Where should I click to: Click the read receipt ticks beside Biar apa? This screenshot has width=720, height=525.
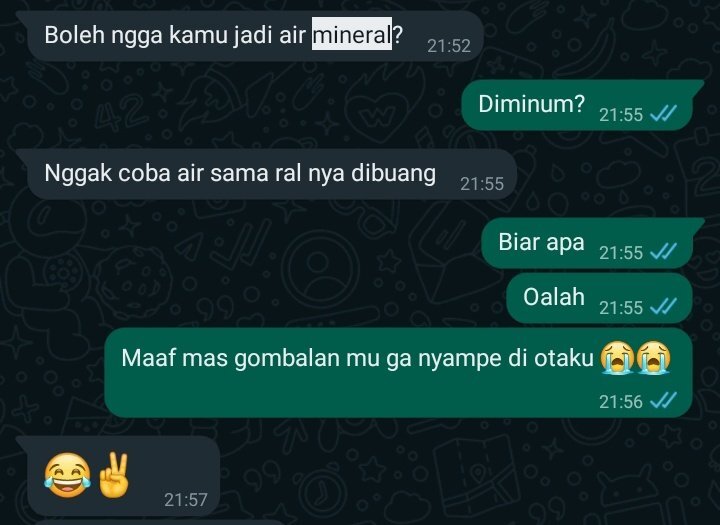(664, 252)
